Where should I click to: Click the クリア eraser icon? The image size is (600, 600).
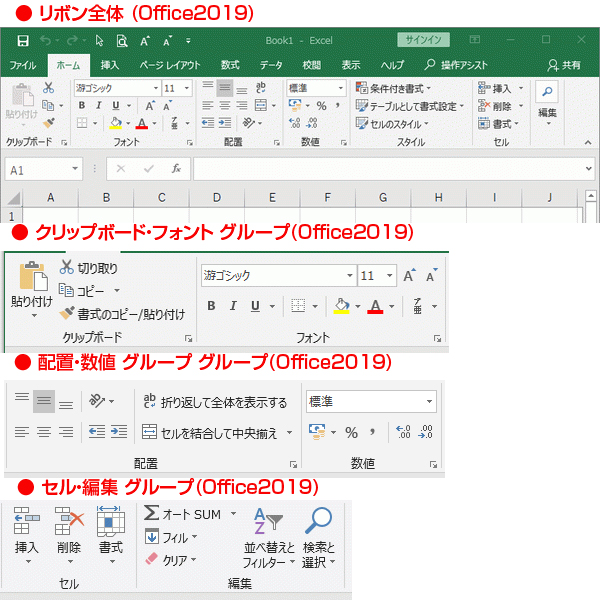pyautogui.click(x=151, y=560)
